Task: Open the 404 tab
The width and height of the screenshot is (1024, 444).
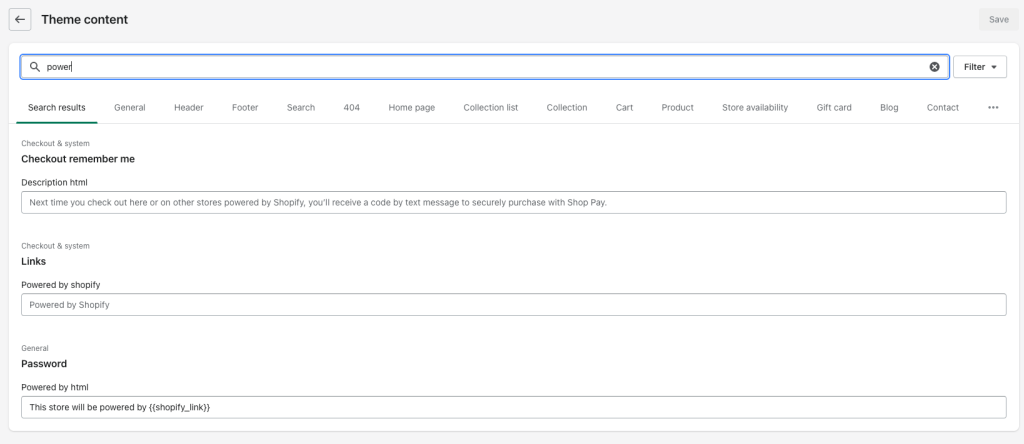Action: pyautogui.click(x=351, y=108)
